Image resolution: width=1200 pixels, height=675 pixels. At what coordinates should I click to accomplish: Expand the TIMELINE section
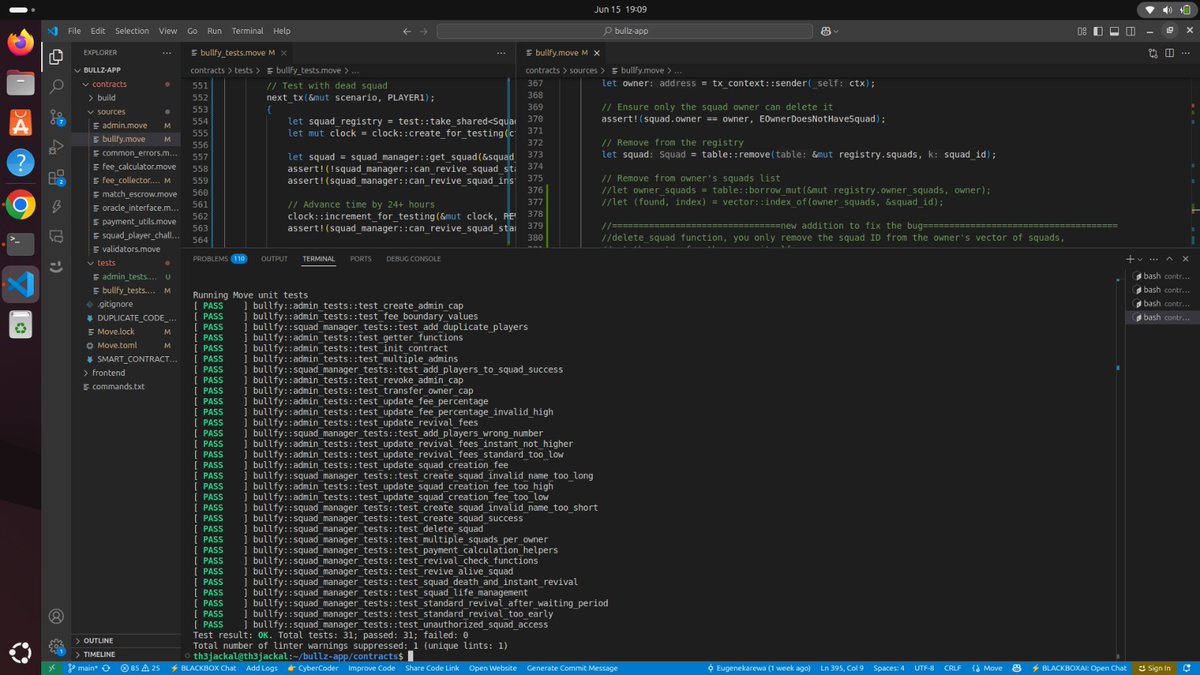[99, 654]
